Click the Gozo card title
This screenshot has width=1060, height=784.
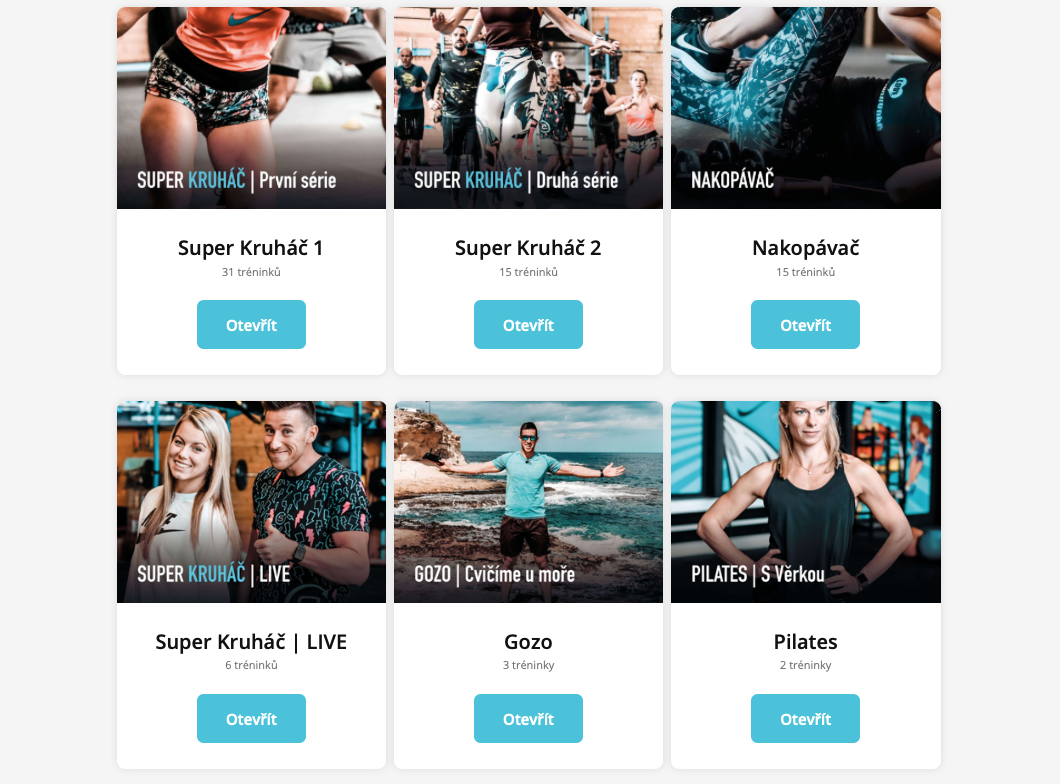click(528, 642)
